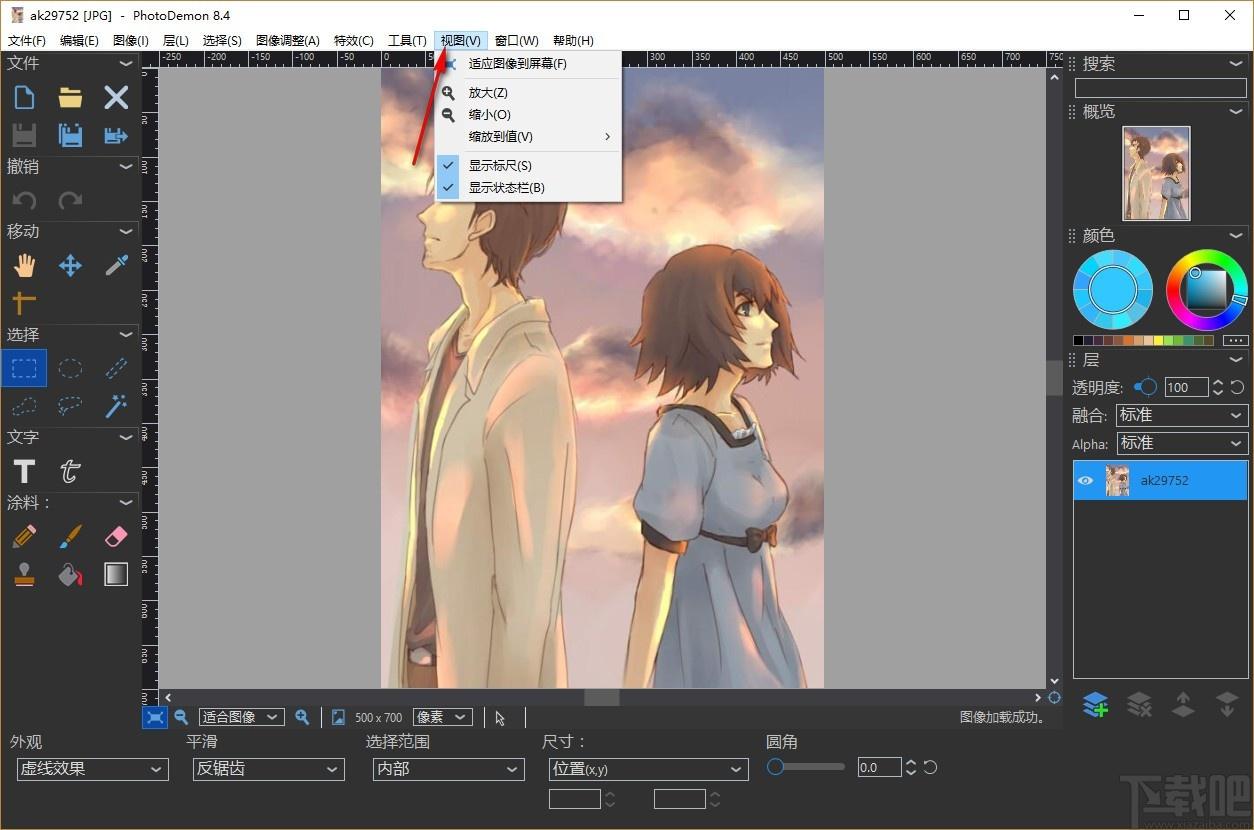Close the current image with the X icon

tap(116, 97)
